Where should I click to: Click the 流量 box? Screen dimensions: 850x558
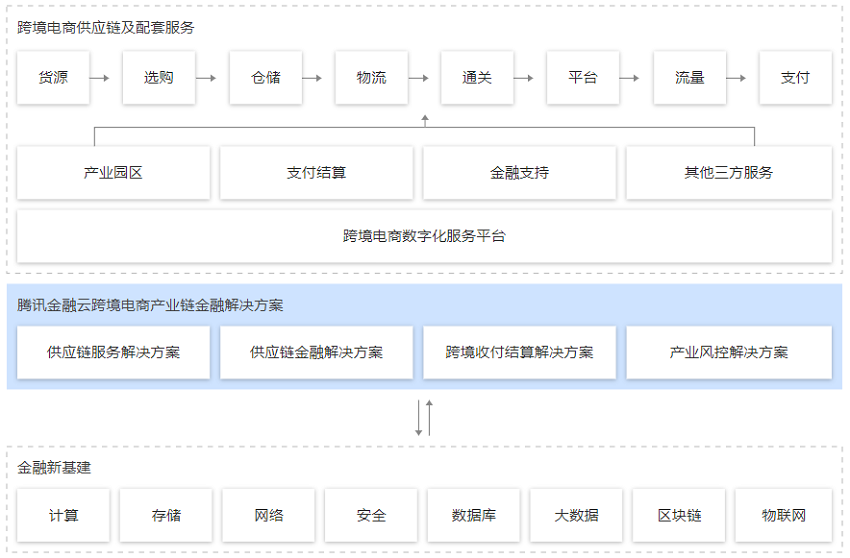[690, 78]
